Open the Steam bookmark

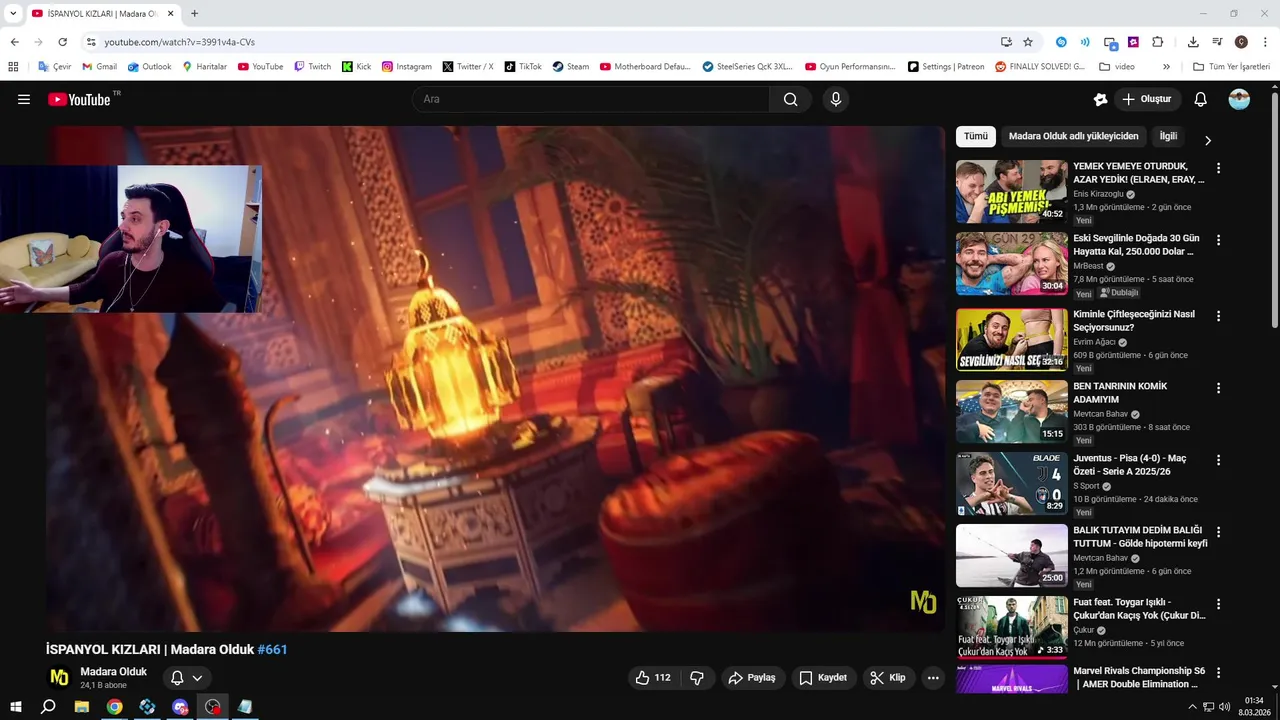coord(571,67)
